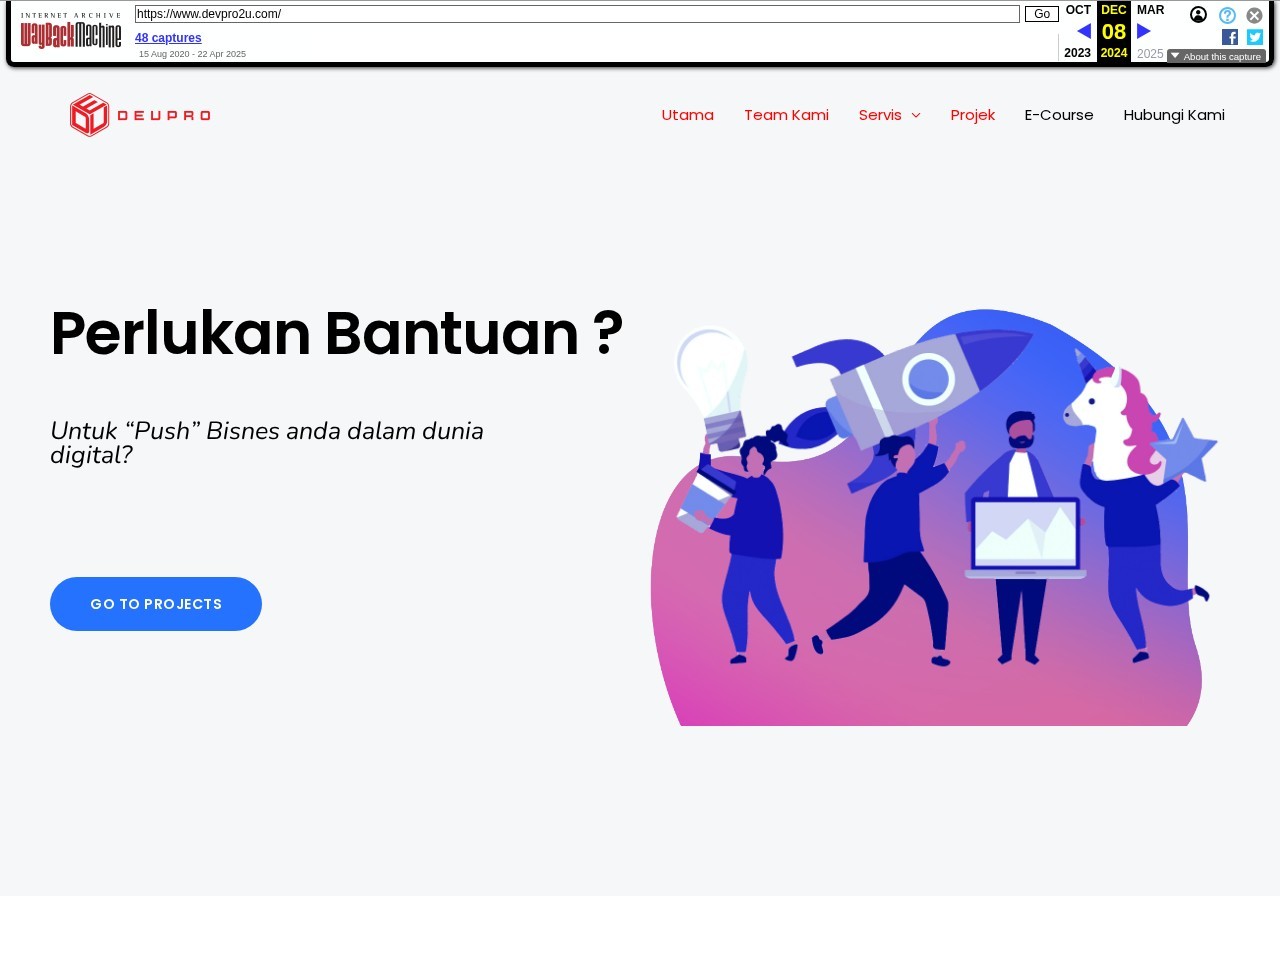Open the Projek menu item
The image size is (1280, 960).
[972, 115]
